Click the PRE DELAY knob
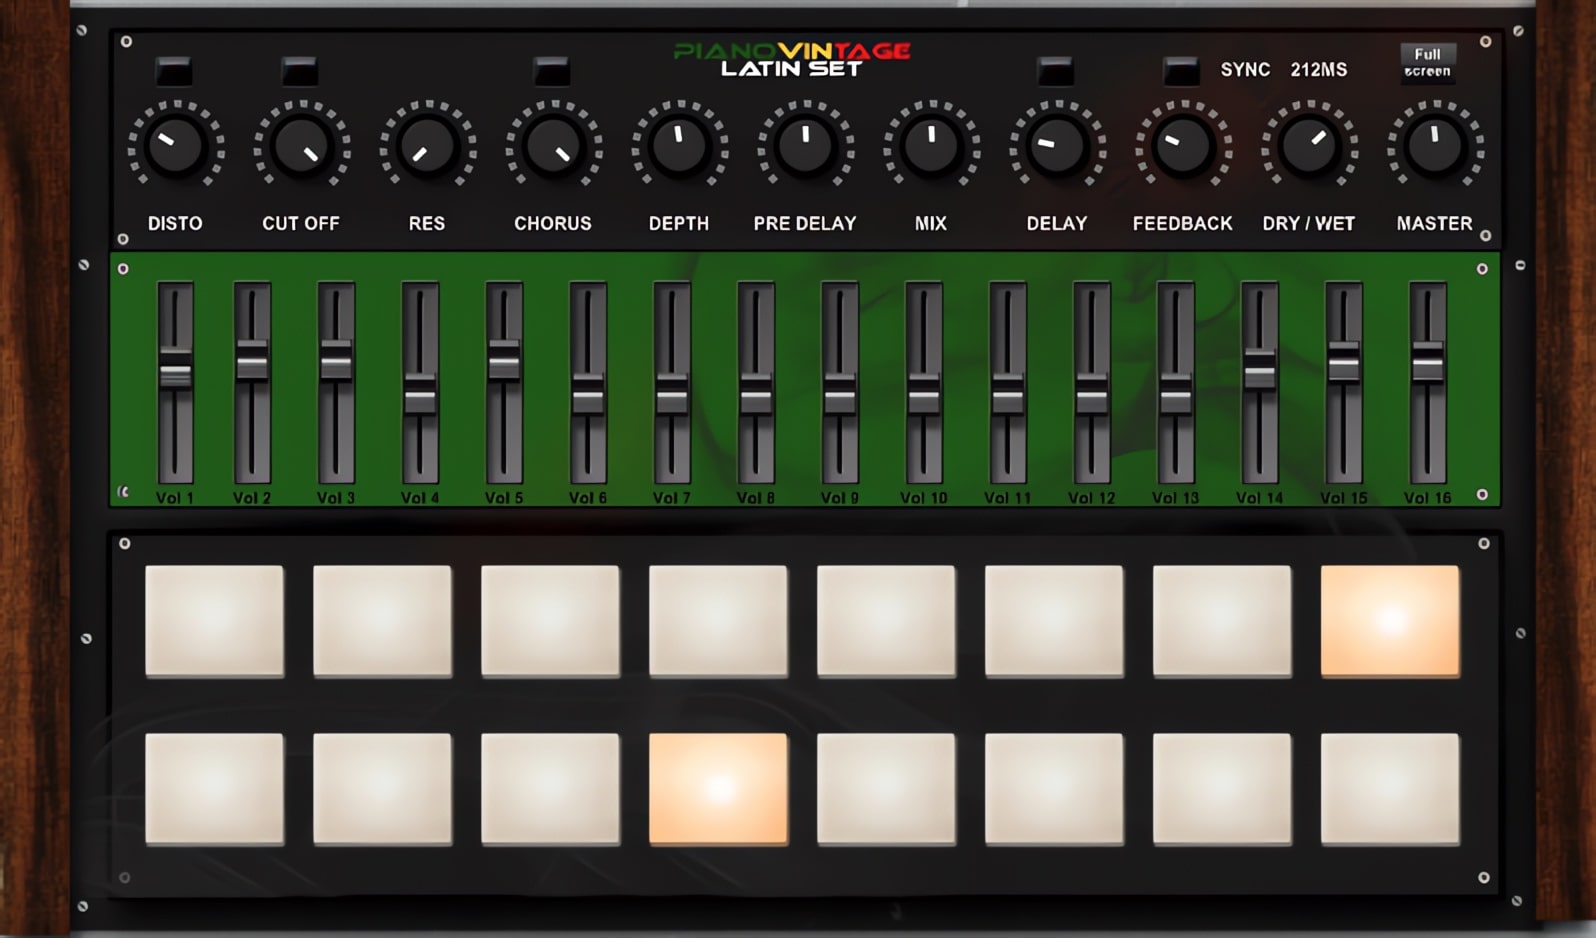The width and height of the screenshot is (1596, 938). click(x=805, y=147)
